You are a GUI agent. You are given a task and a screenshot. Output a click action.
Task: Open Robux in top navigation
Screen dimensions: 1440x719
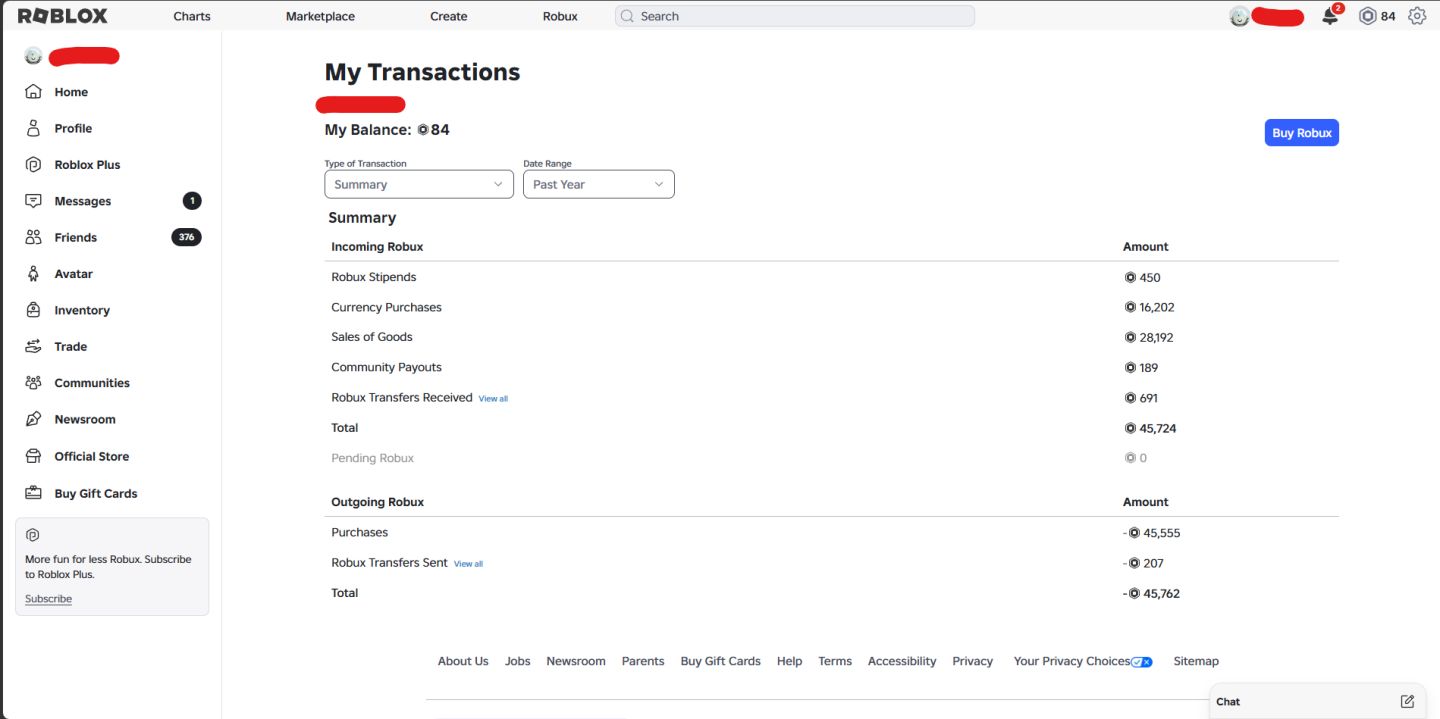[560, 16]
